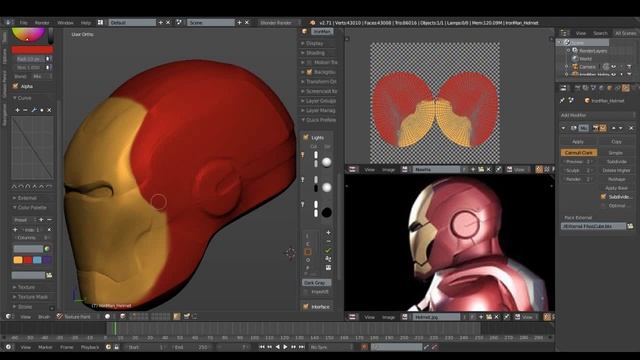
Task: Select the yellow palette color
Action: coord(18,260)
